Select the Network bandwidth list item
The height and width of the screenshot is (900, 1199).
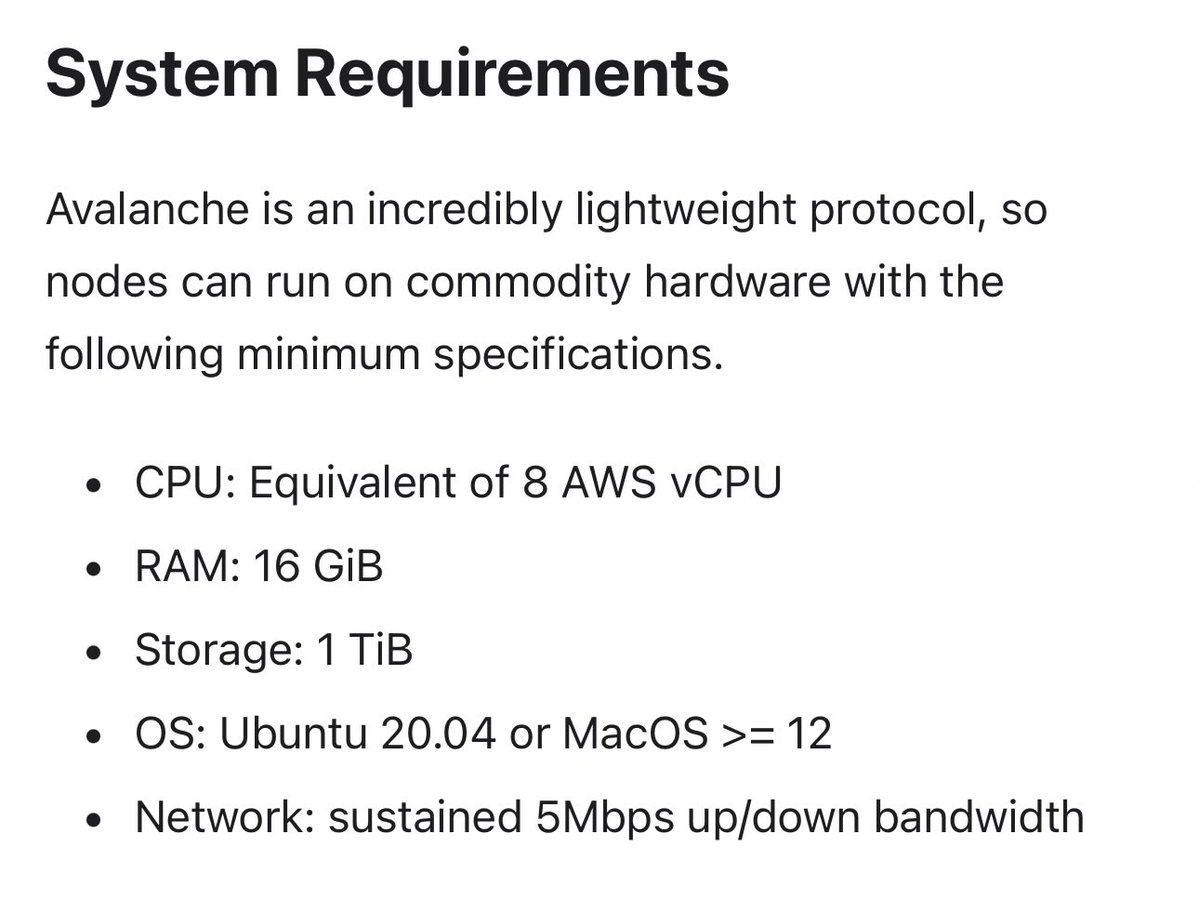pos(609,818)
